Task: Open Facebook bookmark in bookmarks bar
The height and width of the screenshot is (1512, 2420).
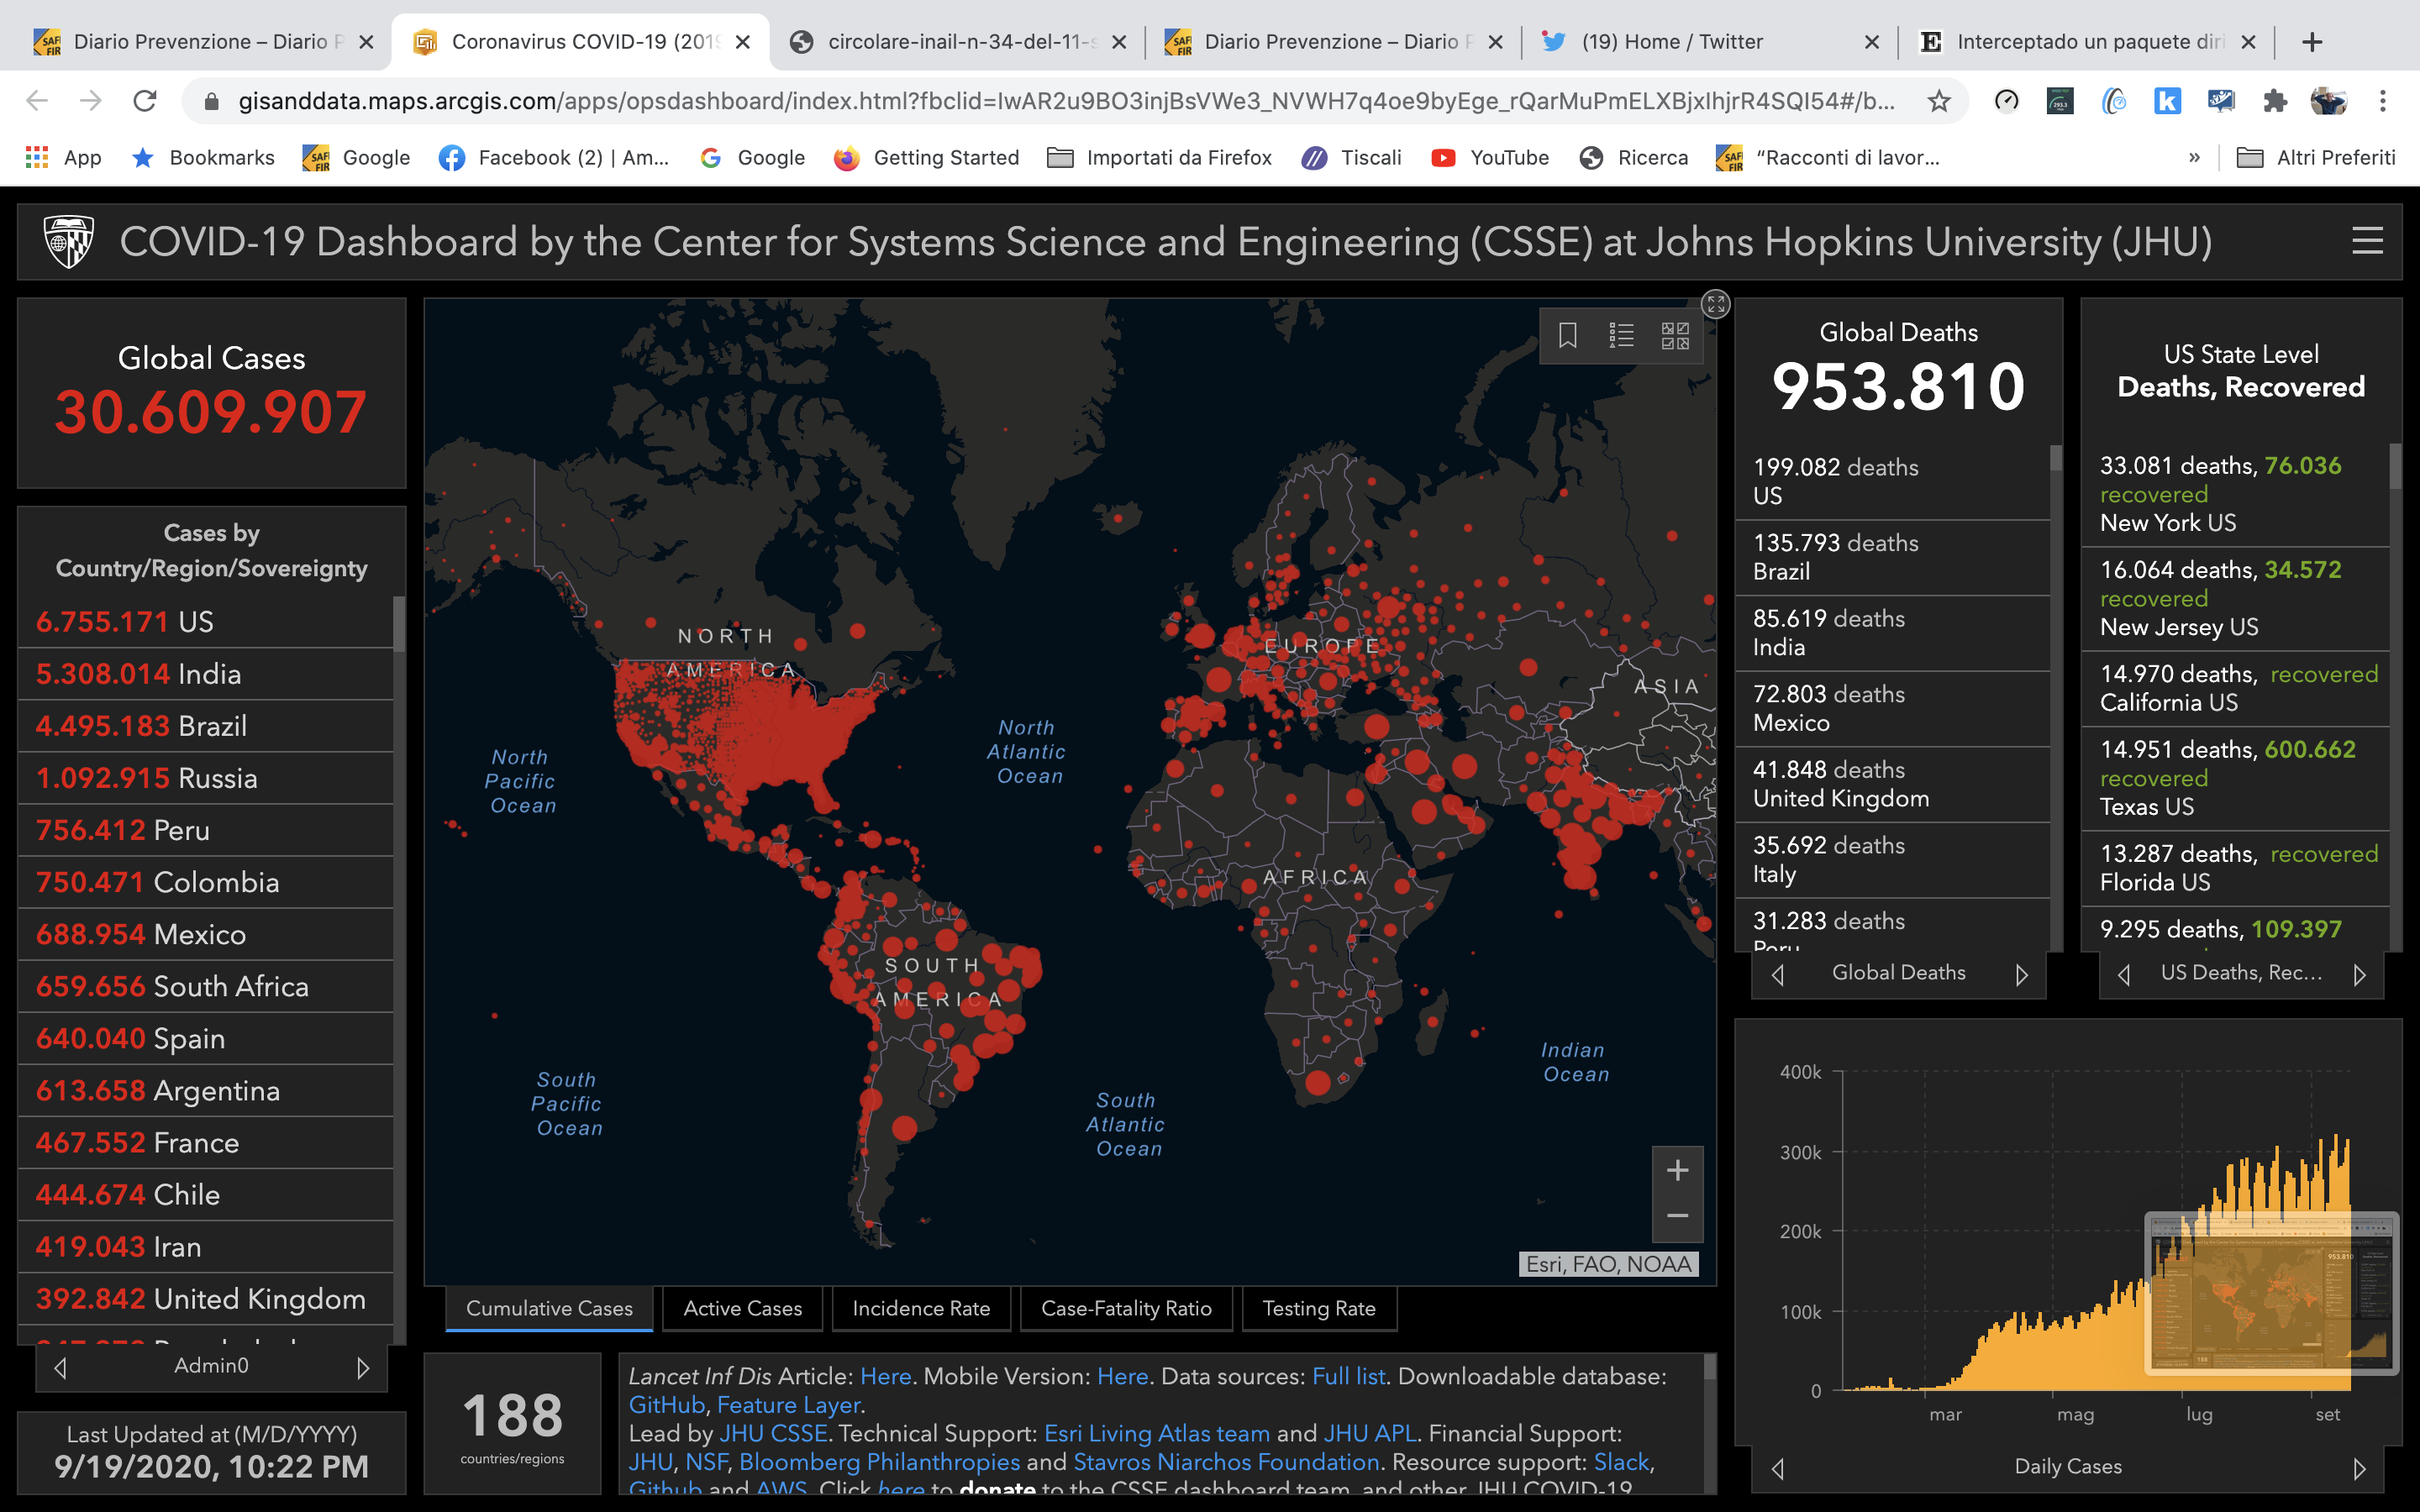Action: [554, 158]
